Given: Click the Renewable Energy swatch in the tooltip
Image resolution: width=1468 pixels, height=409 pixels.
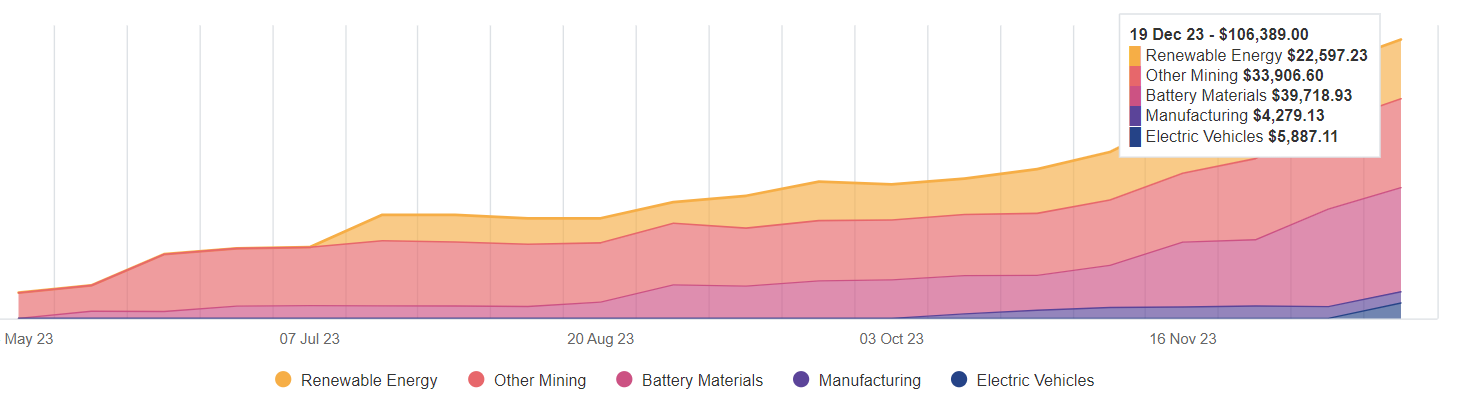Looking at the screenshot, I should 1135,56.
